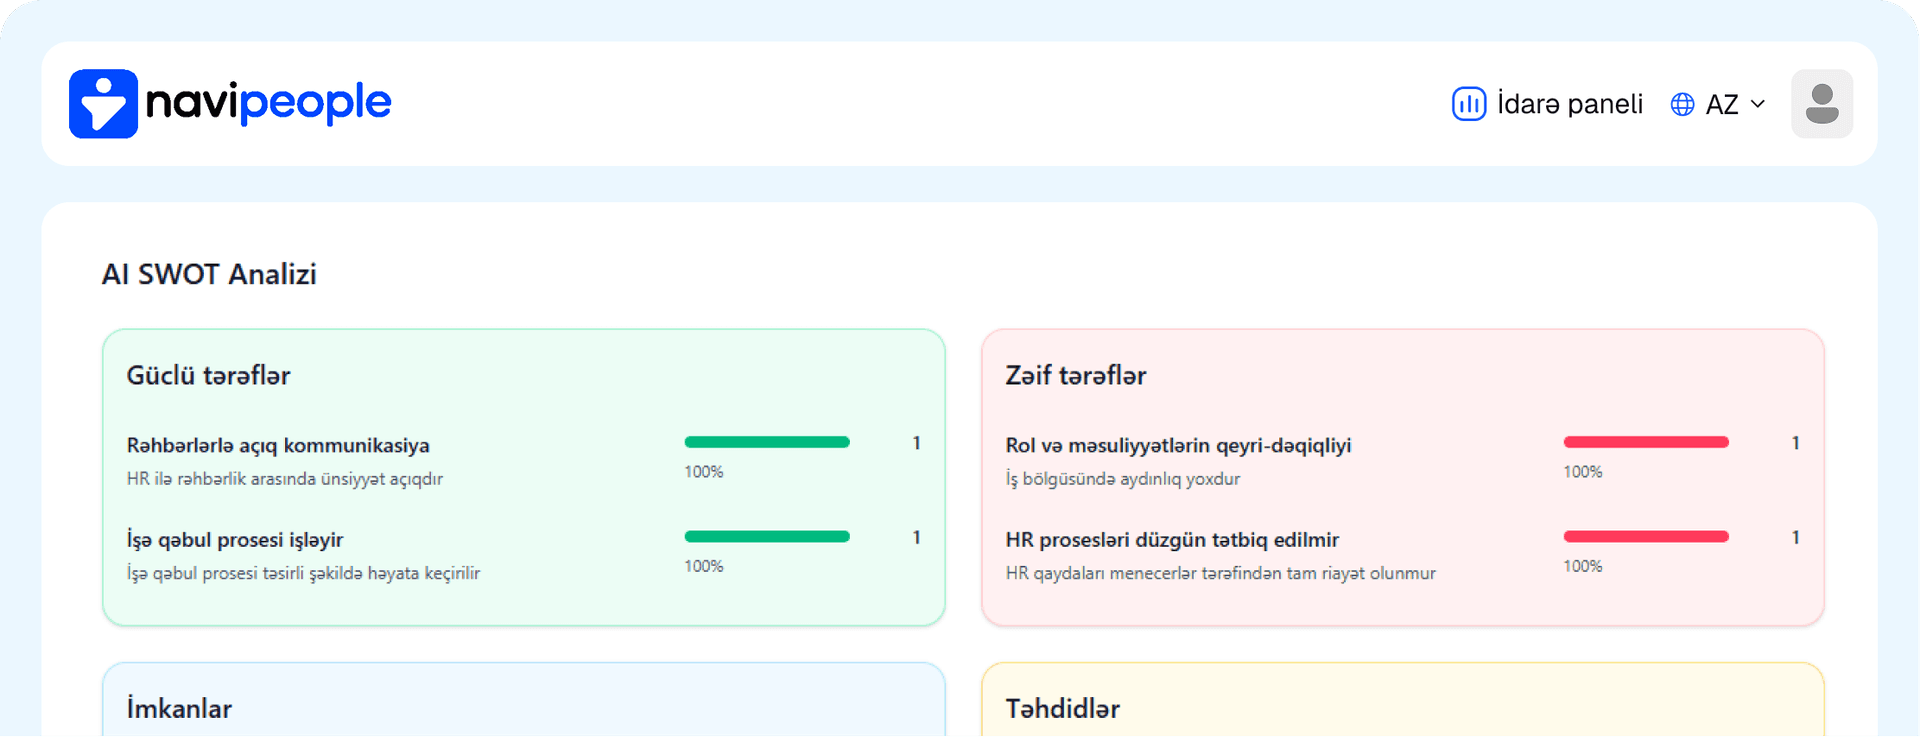This screenshot has height=737, width=1920.
Task: Open the user profile avatar
Action: tap(1821, 104)
